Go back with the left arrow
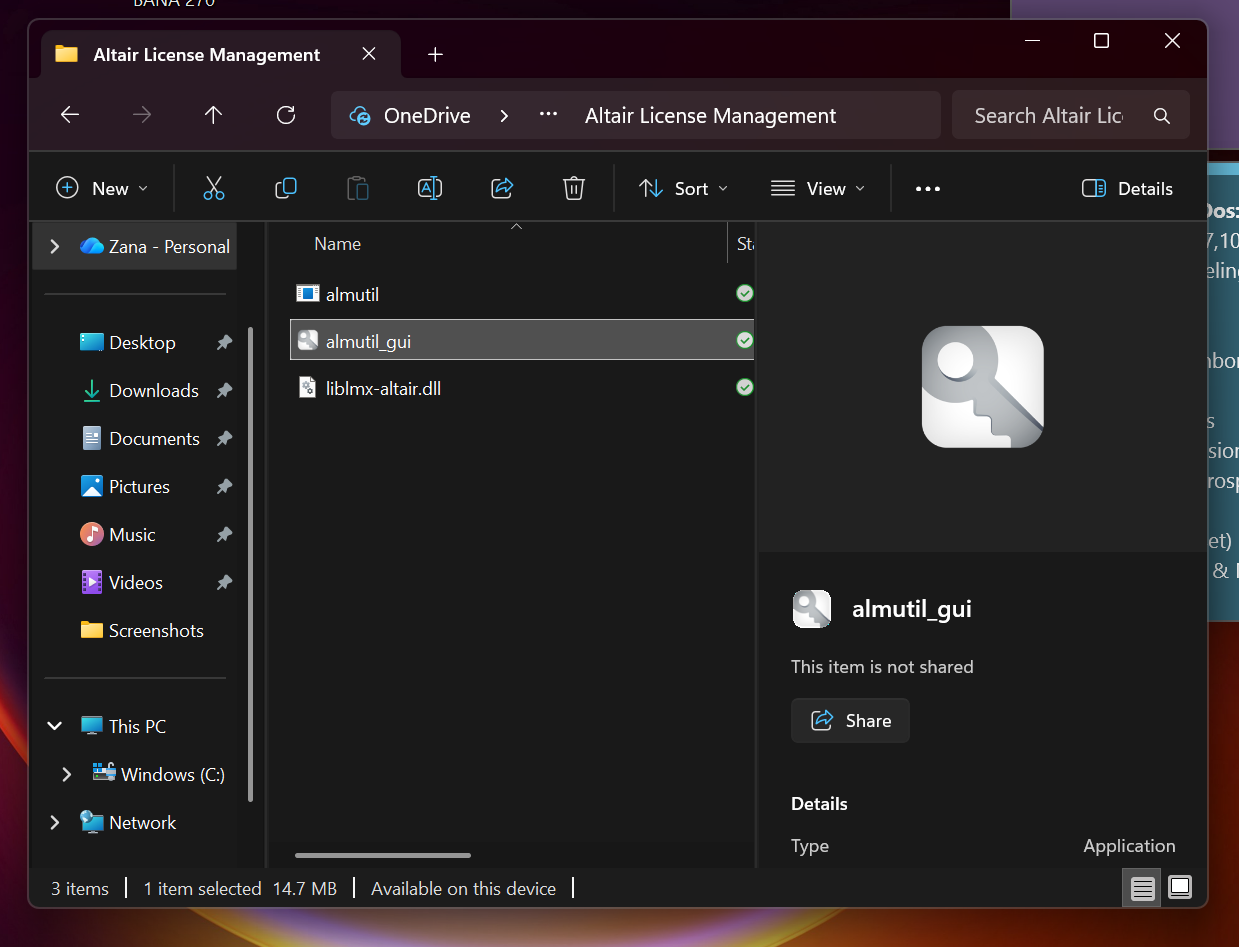Image resolution: width=1239 pixels, height=947 pixels. click(x=70, y=115)
